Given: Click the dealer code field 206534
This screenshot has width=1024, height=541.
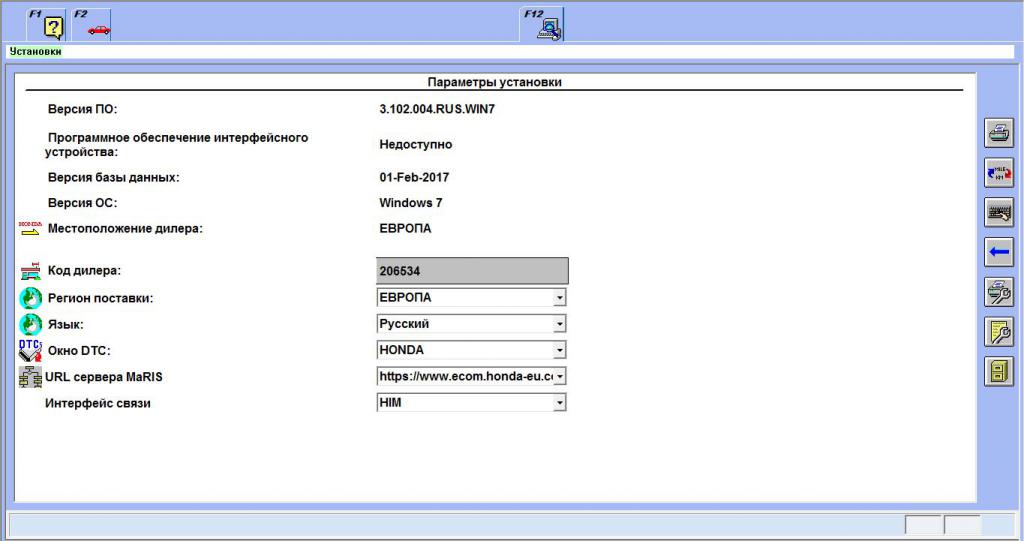Looking at the screenshot, I should pos(472,270).
